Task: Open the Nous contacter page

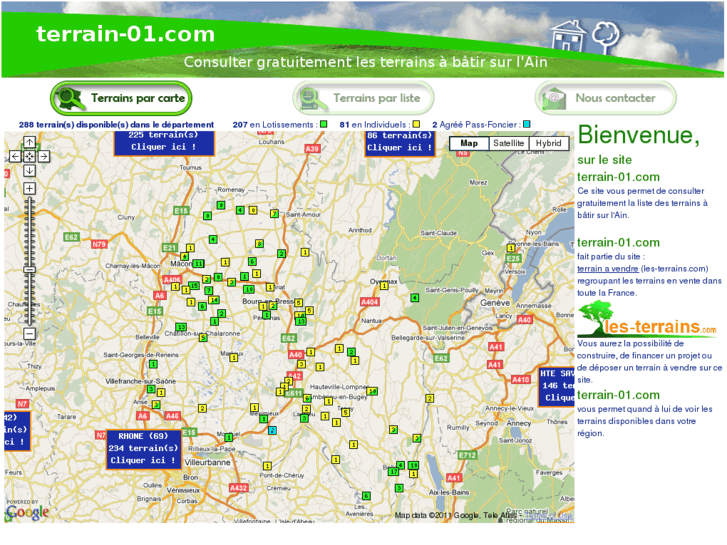Action: [x=606, y=98]
